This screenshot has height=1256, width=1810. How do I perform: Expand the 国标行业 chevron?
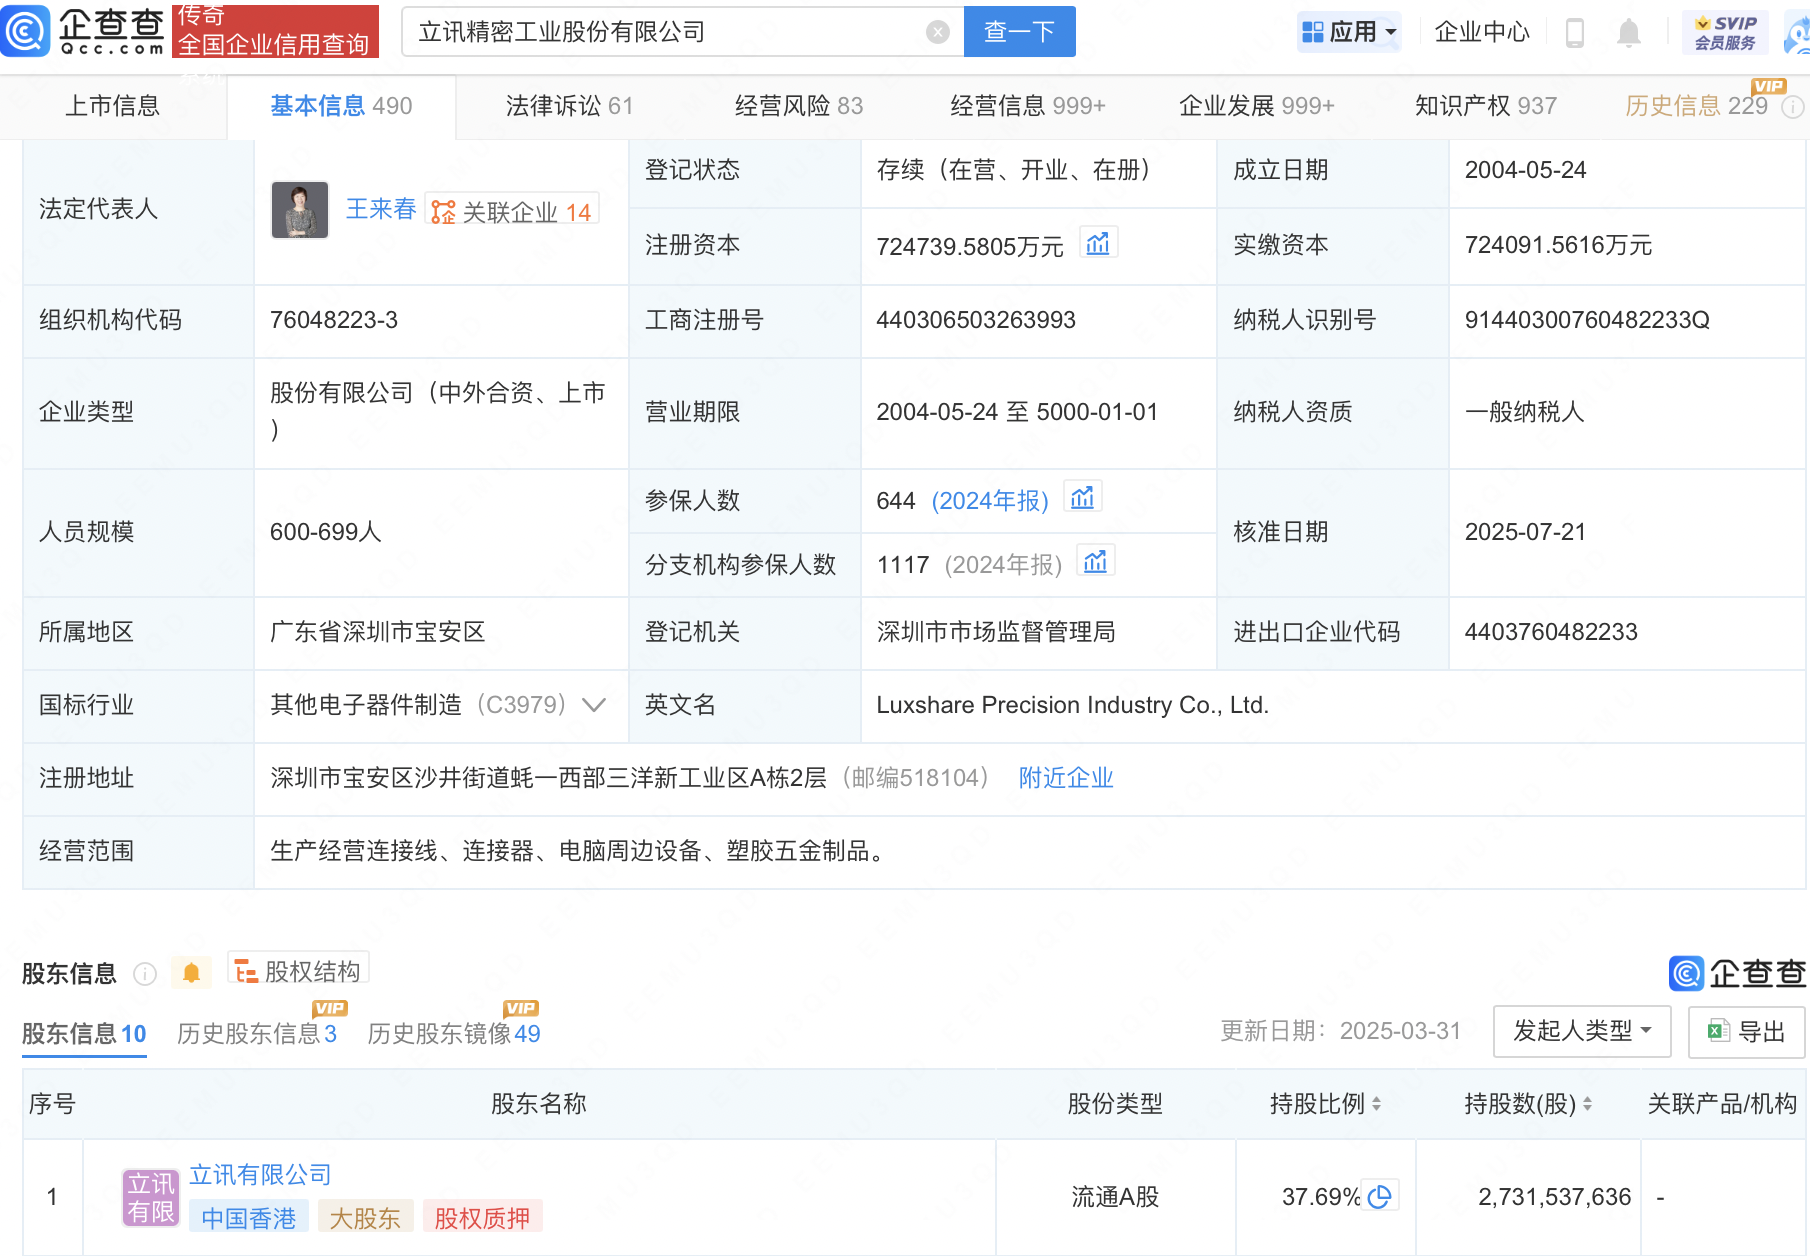[x=594, y=705]
